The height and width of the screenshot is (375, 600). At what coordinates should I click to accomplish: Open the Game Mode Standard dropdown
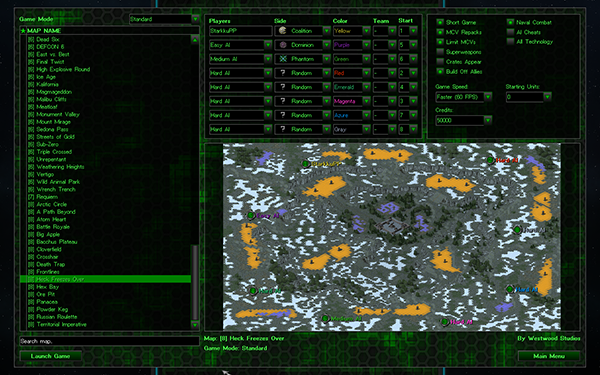pyautogui.click(x=164, y=19)
